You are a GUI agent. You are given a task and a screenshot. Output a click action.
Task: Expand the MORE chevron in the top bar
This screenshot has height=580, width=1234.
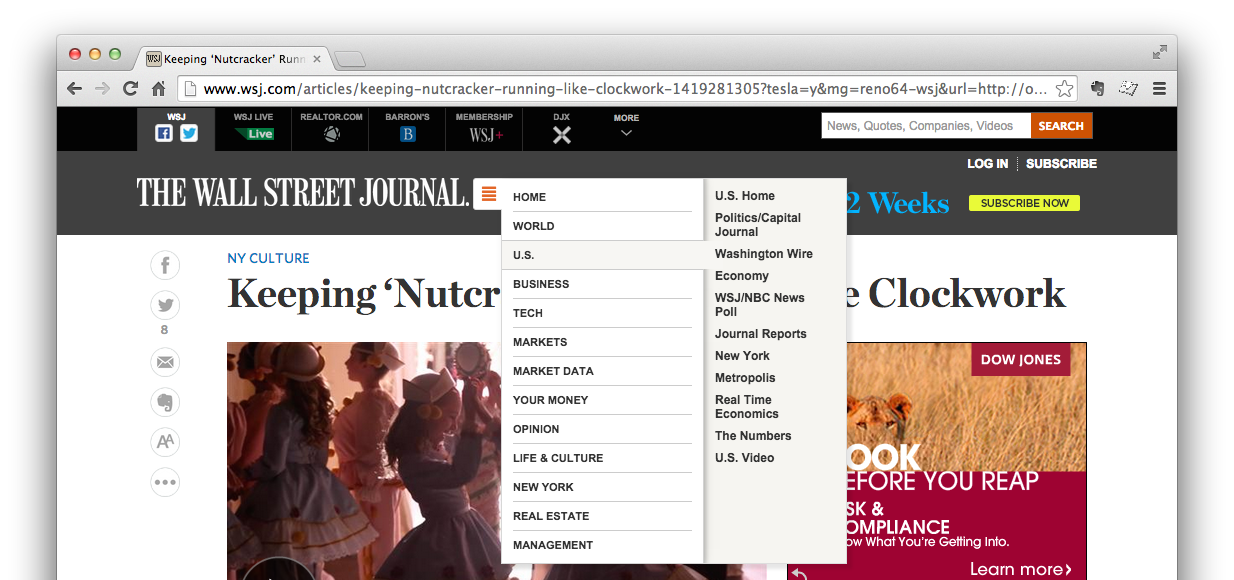[x=625, y=131]
